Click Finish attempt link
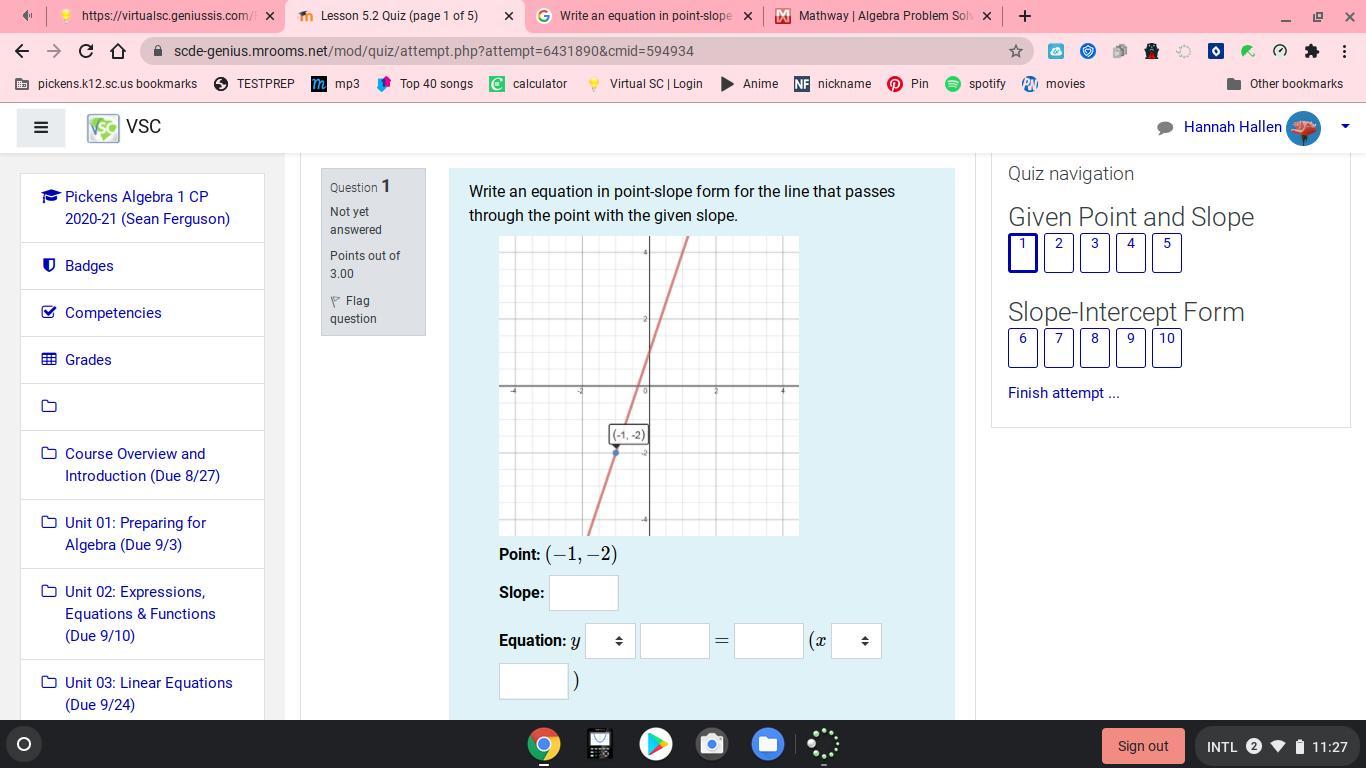The height and width of the screenshot is (768, 1366). [x=1064, y=393]
